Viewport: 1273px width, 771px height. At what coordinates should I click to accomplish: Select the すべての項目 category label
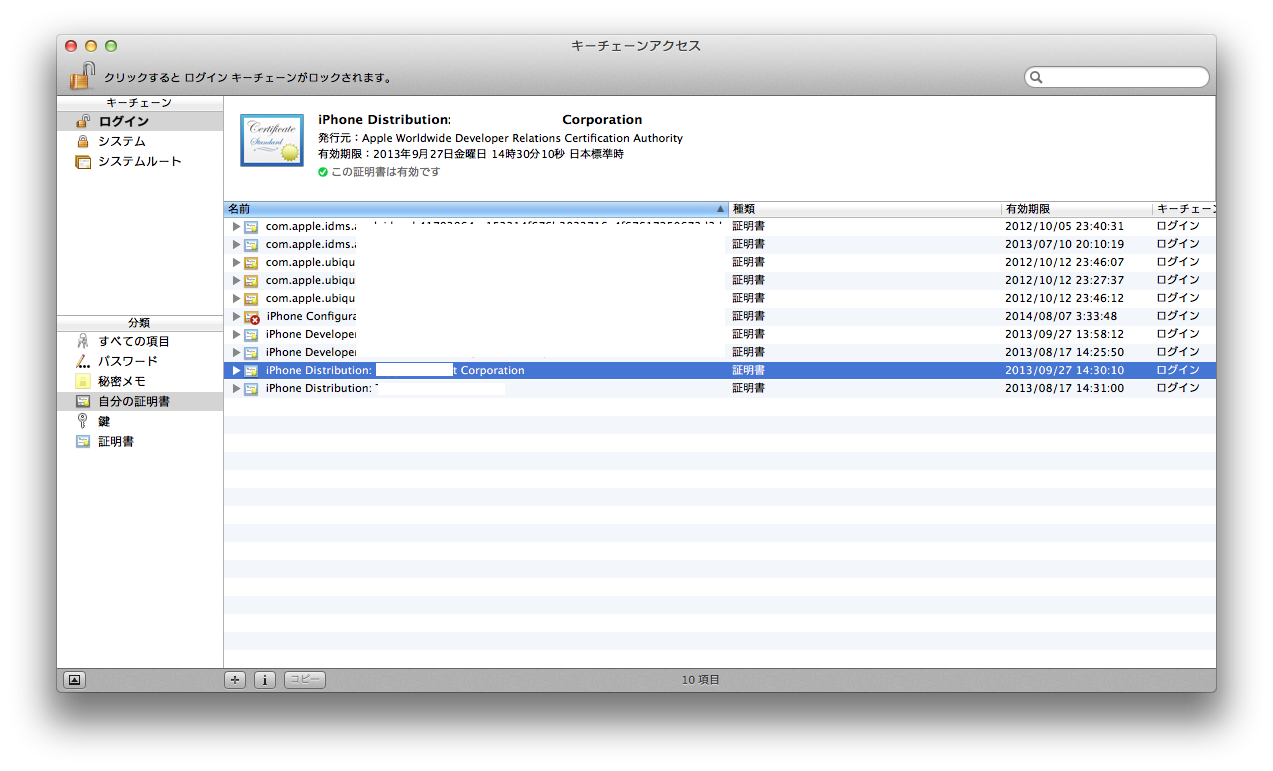pyautogui.click(x=134, y=341)
